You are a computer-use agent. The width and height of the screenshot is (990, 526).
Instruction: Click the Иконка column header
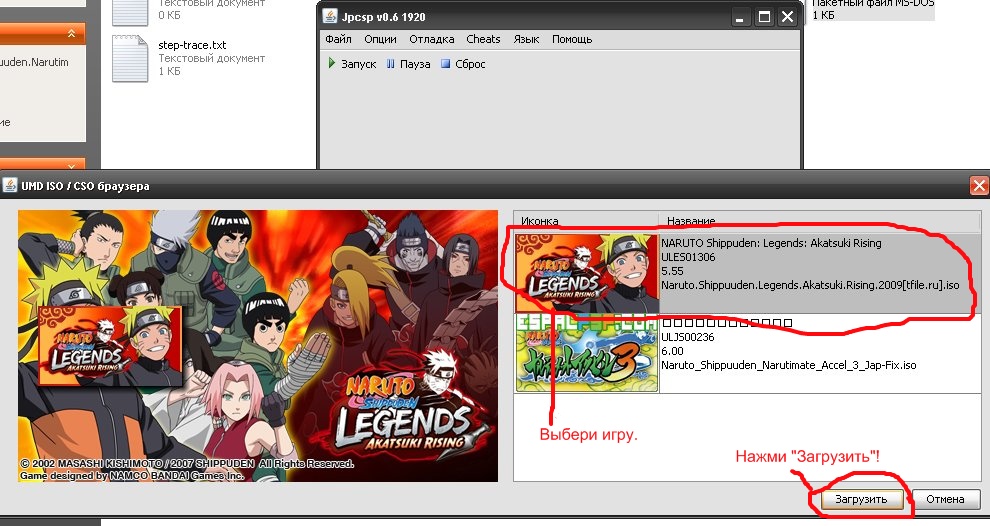pyautogui.click(x=586, y=221)
